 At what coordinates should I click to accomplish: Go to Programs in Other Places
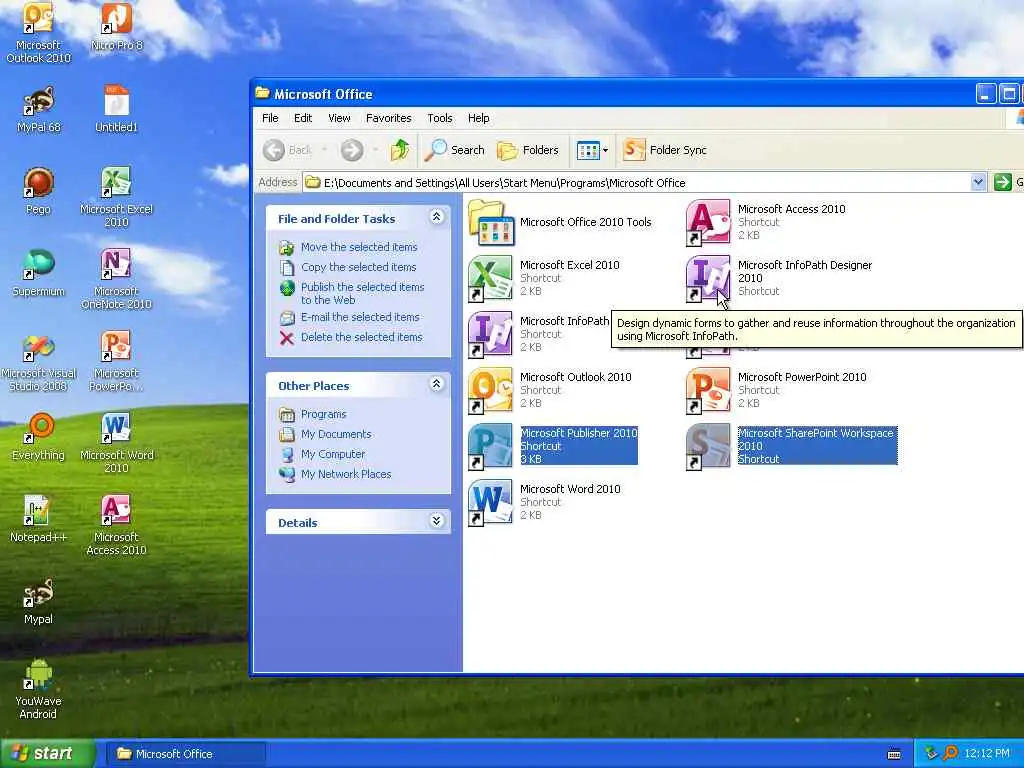(x=323, y=414)
